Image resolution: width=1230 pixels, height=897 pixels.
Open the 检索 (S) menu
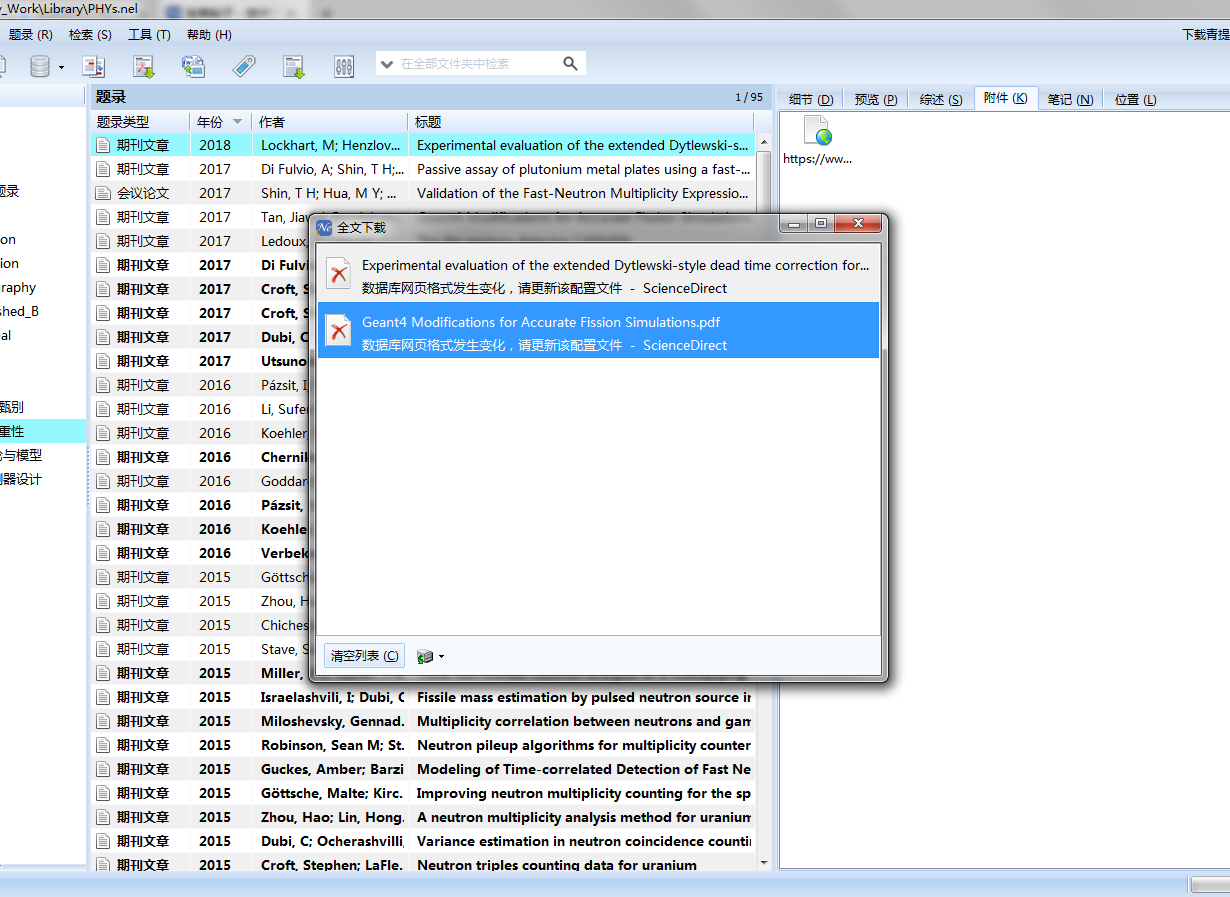tap(90, 34)
